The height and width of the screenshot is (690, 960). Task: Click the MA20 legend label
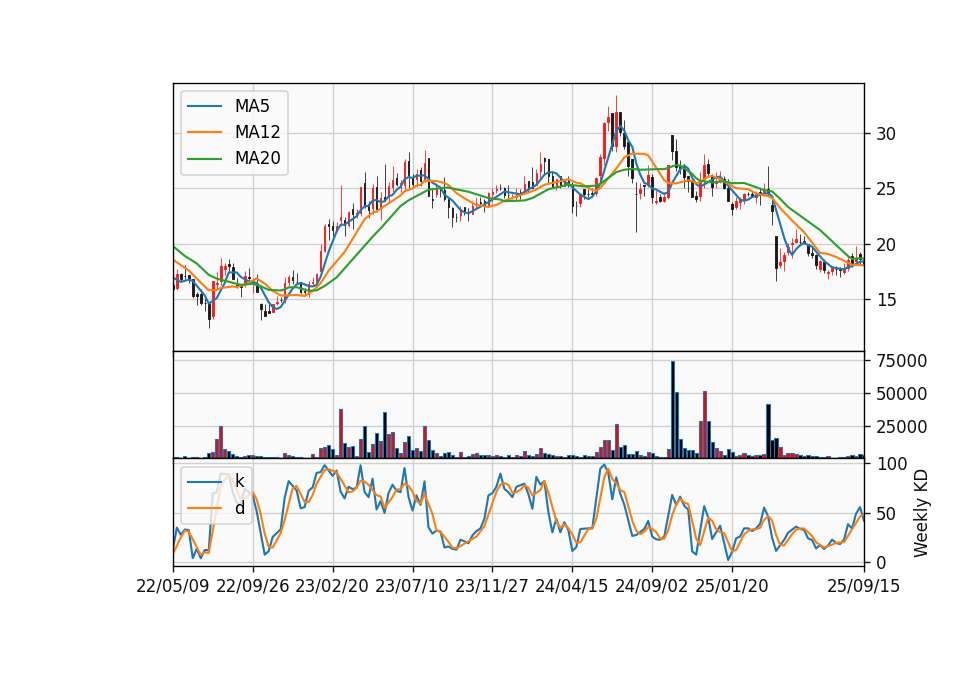pyautogui.click(x=257, y=158)
